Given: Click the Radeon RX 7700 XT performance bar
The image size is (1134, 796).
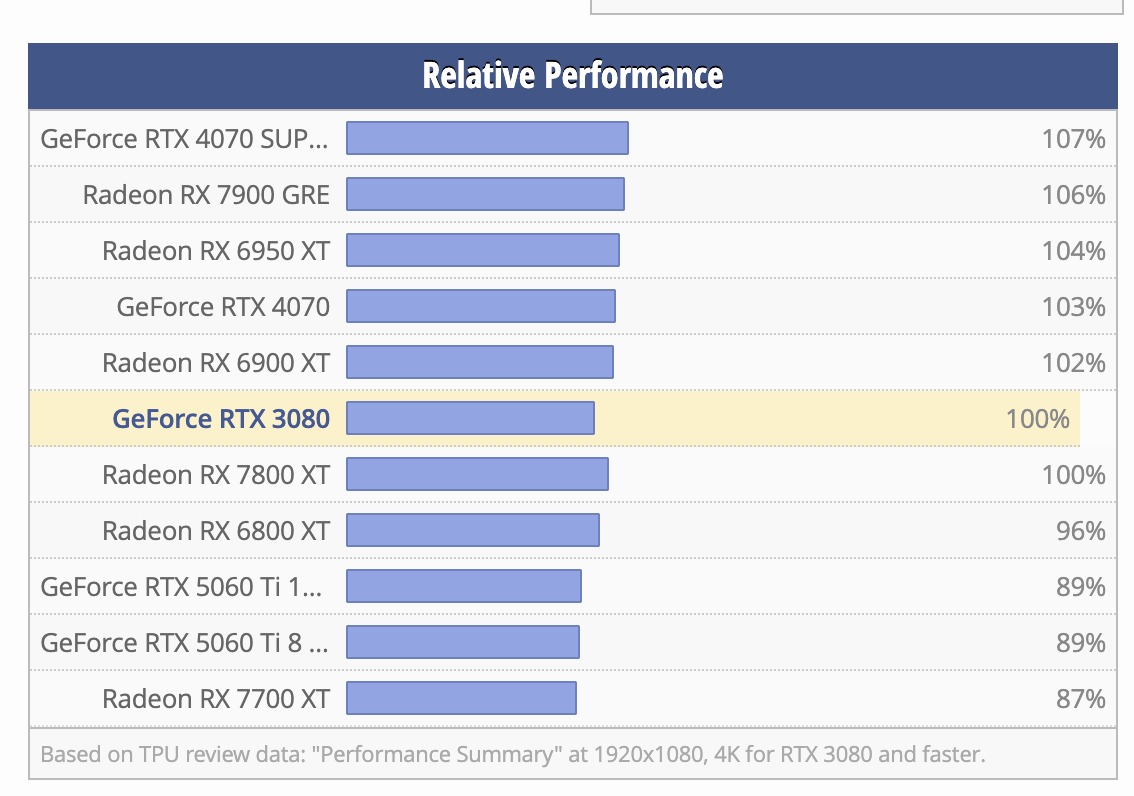Looking at the screenshot, I should tap(461, 698).
